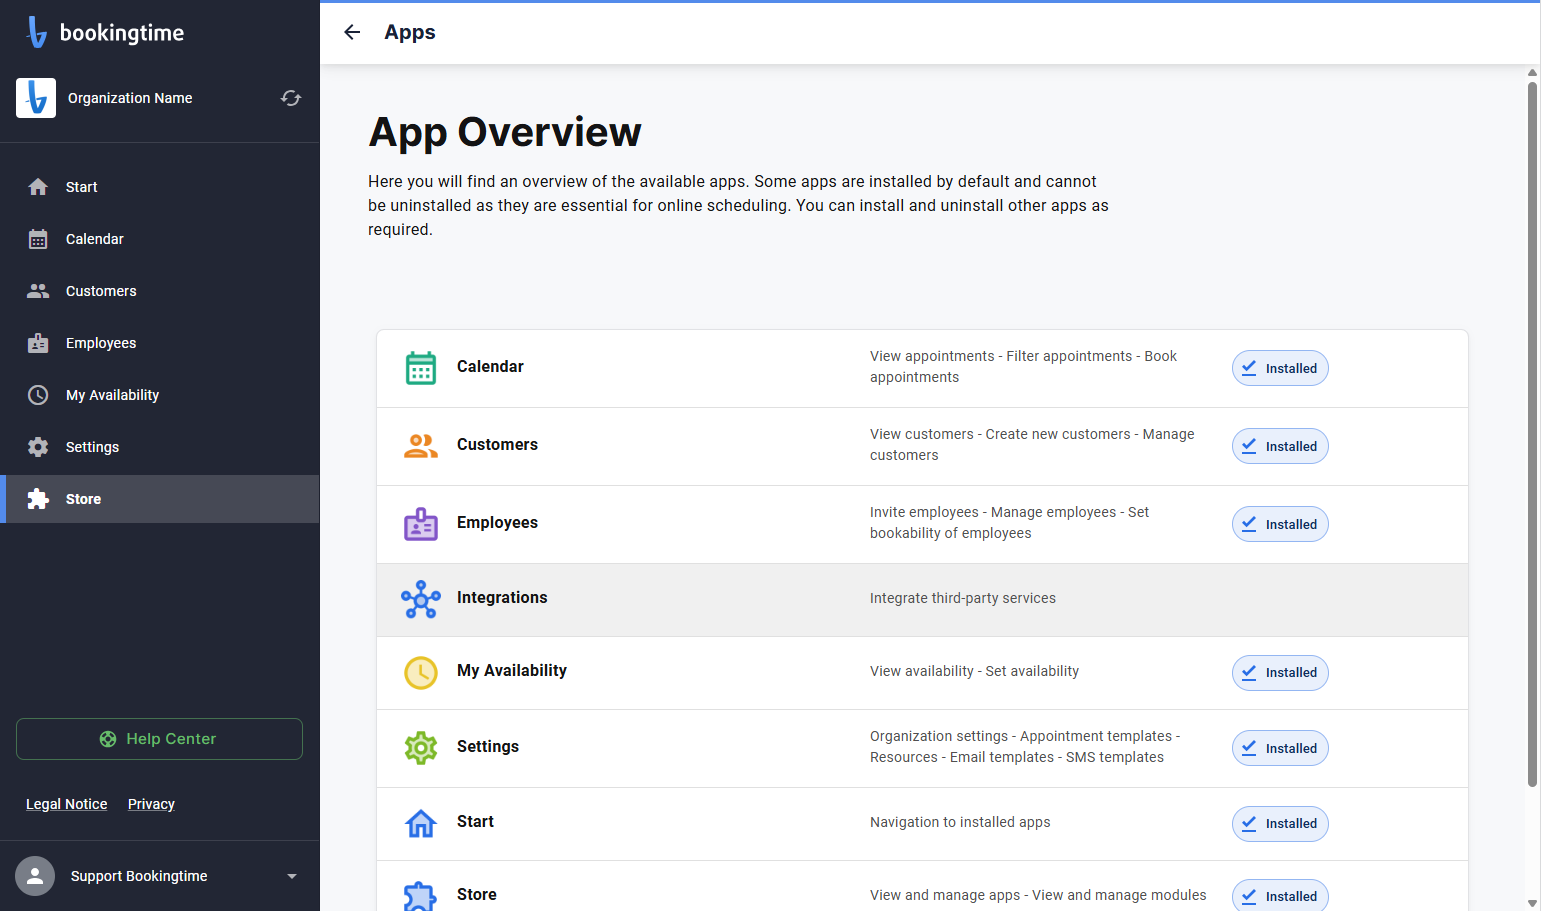Open the Help Center button
This screenshot has width=1541, height=911.
click(x=159, y=739)
